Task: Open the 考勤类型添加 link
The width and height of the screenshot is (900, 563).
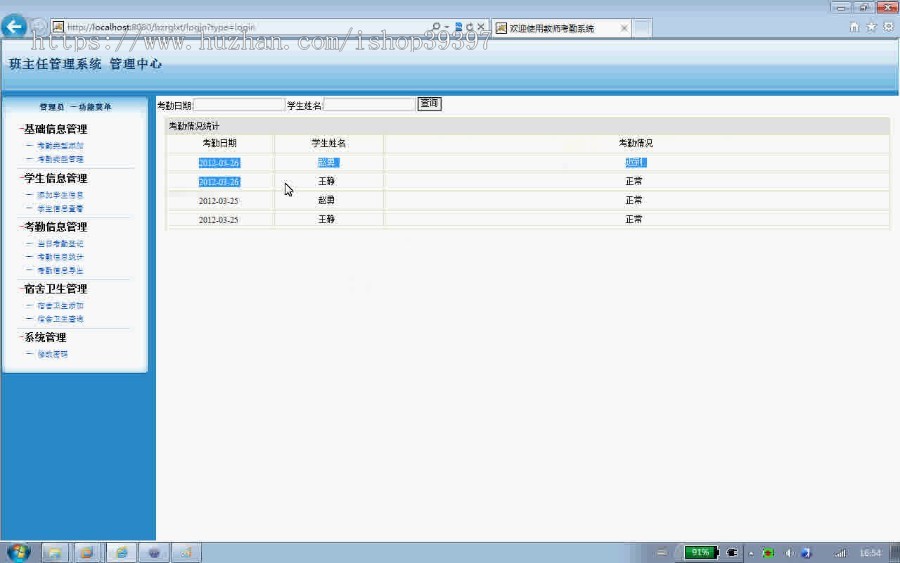Action: tap(60, 146)
